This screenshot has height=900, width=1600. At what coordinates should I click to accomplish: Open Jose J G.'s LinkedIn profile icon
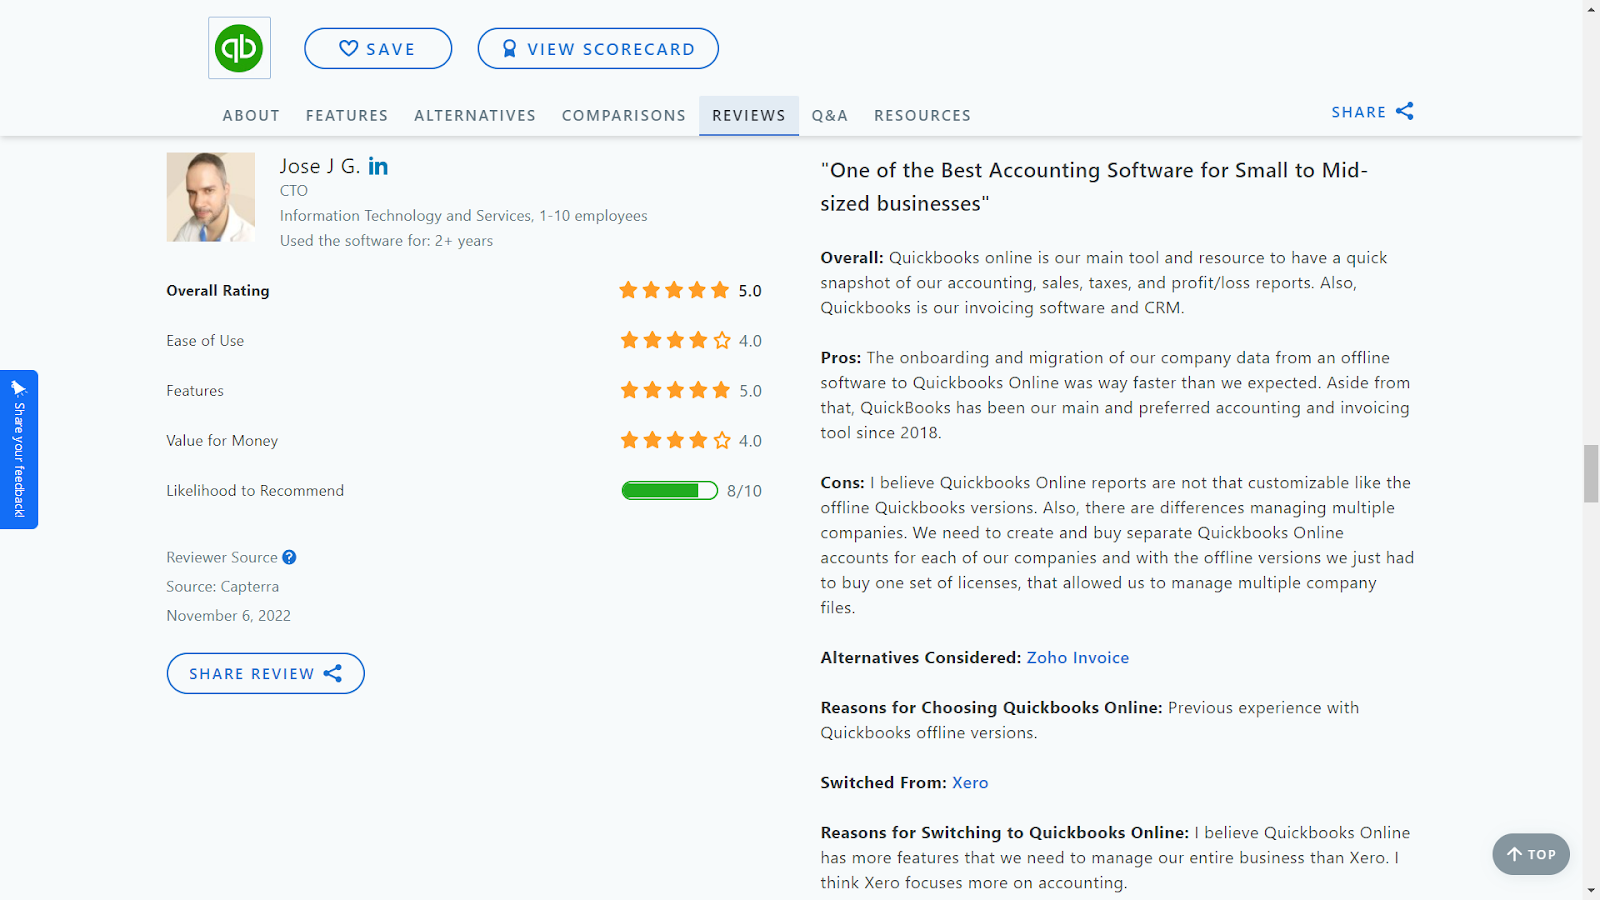point(378,166)
